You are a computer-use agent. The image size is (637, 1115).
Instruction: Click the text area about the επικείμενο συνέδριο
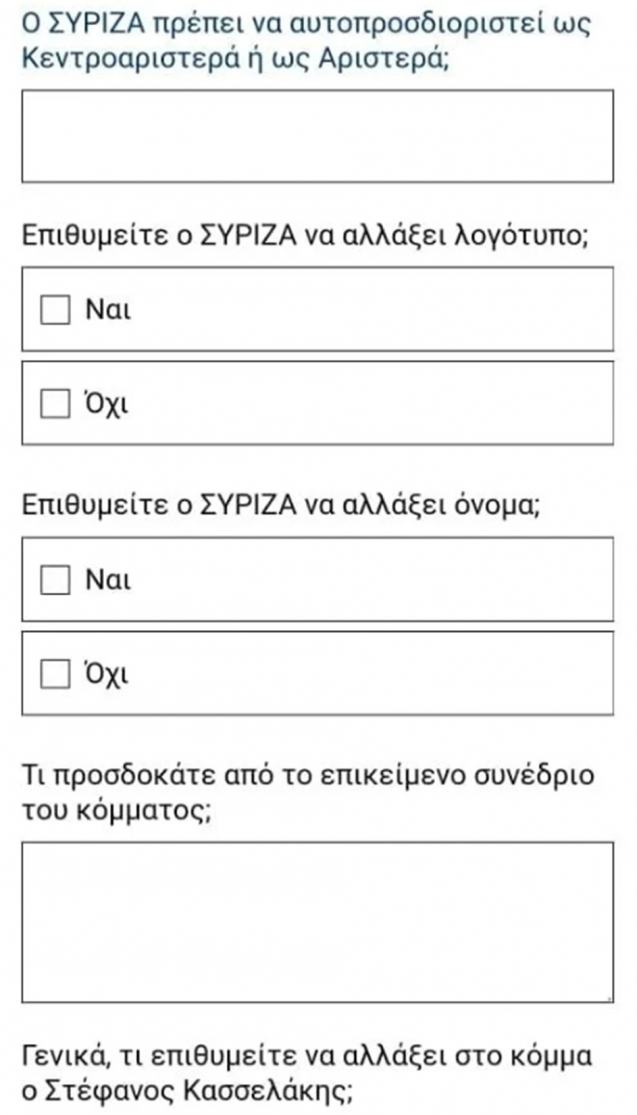click(x=318, y=922)
